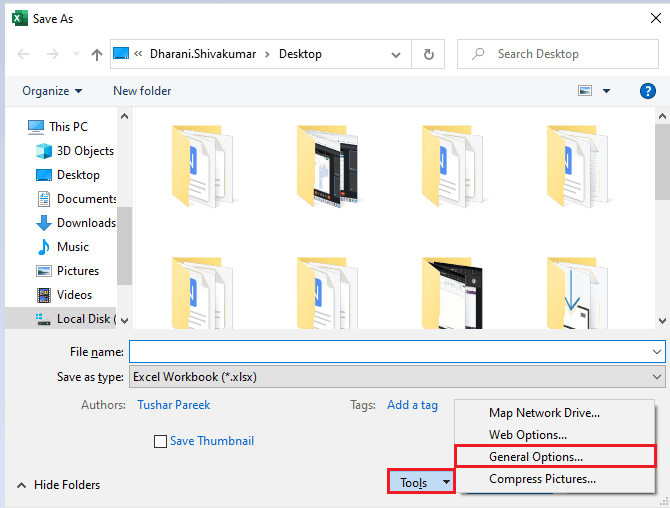Open the Save as type combo box
670x508 pixels.
(397, 377)
